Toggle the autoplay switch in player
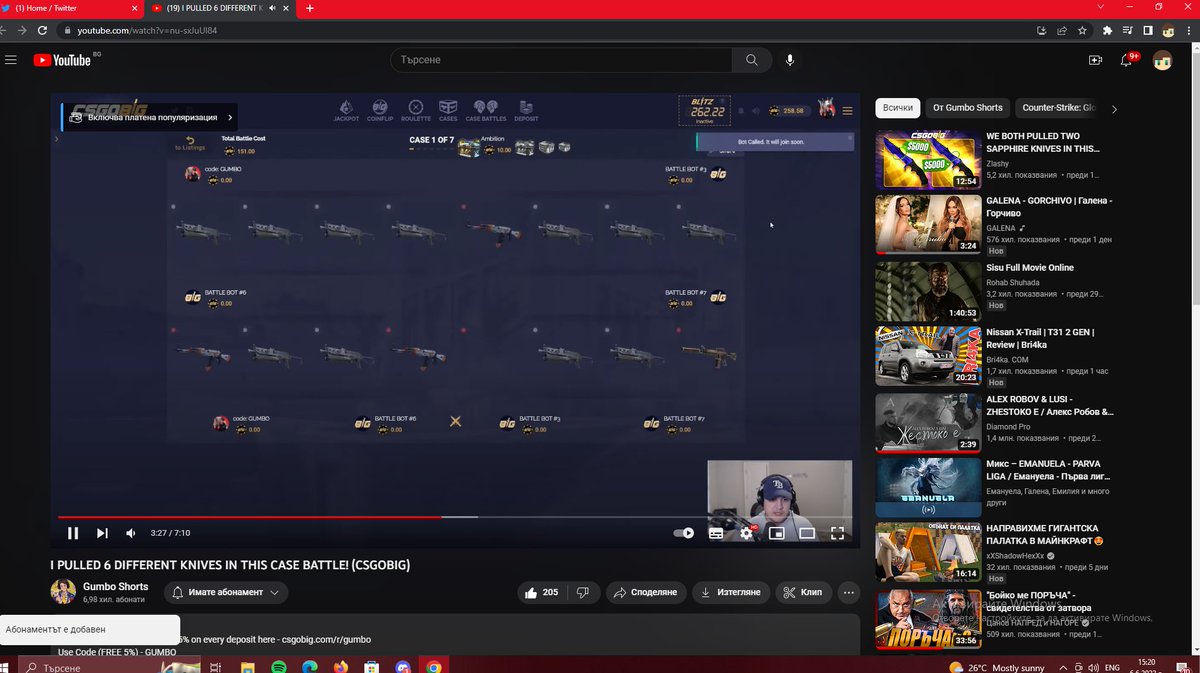 (x=684, y=533)
